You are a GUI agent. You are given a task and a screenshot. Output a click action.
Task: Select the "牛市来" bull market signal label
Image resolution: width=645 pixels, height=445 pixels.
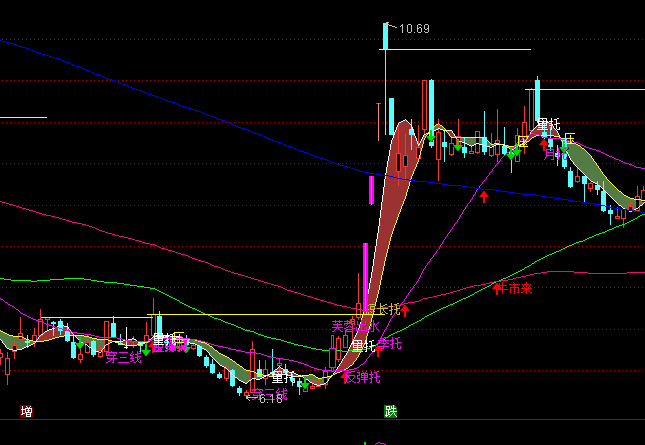coord(513,288)
